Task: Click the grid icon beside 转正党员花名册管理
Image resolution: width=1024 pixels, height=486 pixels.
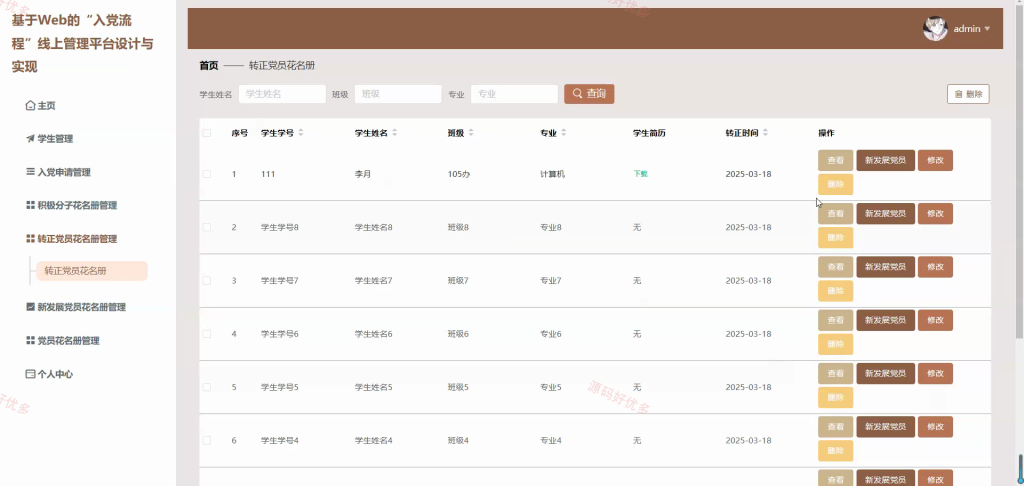Action: (x=30, y=239)
